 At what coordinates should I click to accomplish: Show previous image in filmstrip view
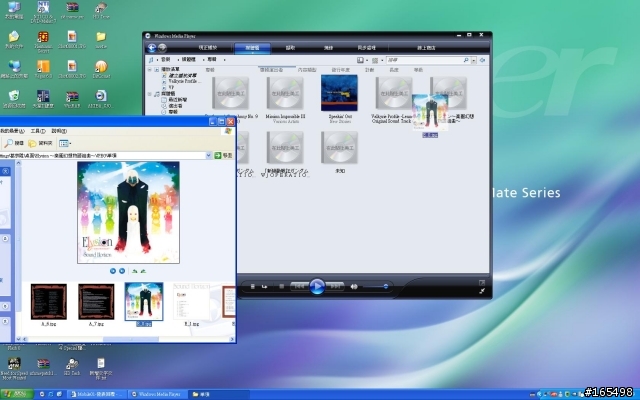click(x=113, y=271)
